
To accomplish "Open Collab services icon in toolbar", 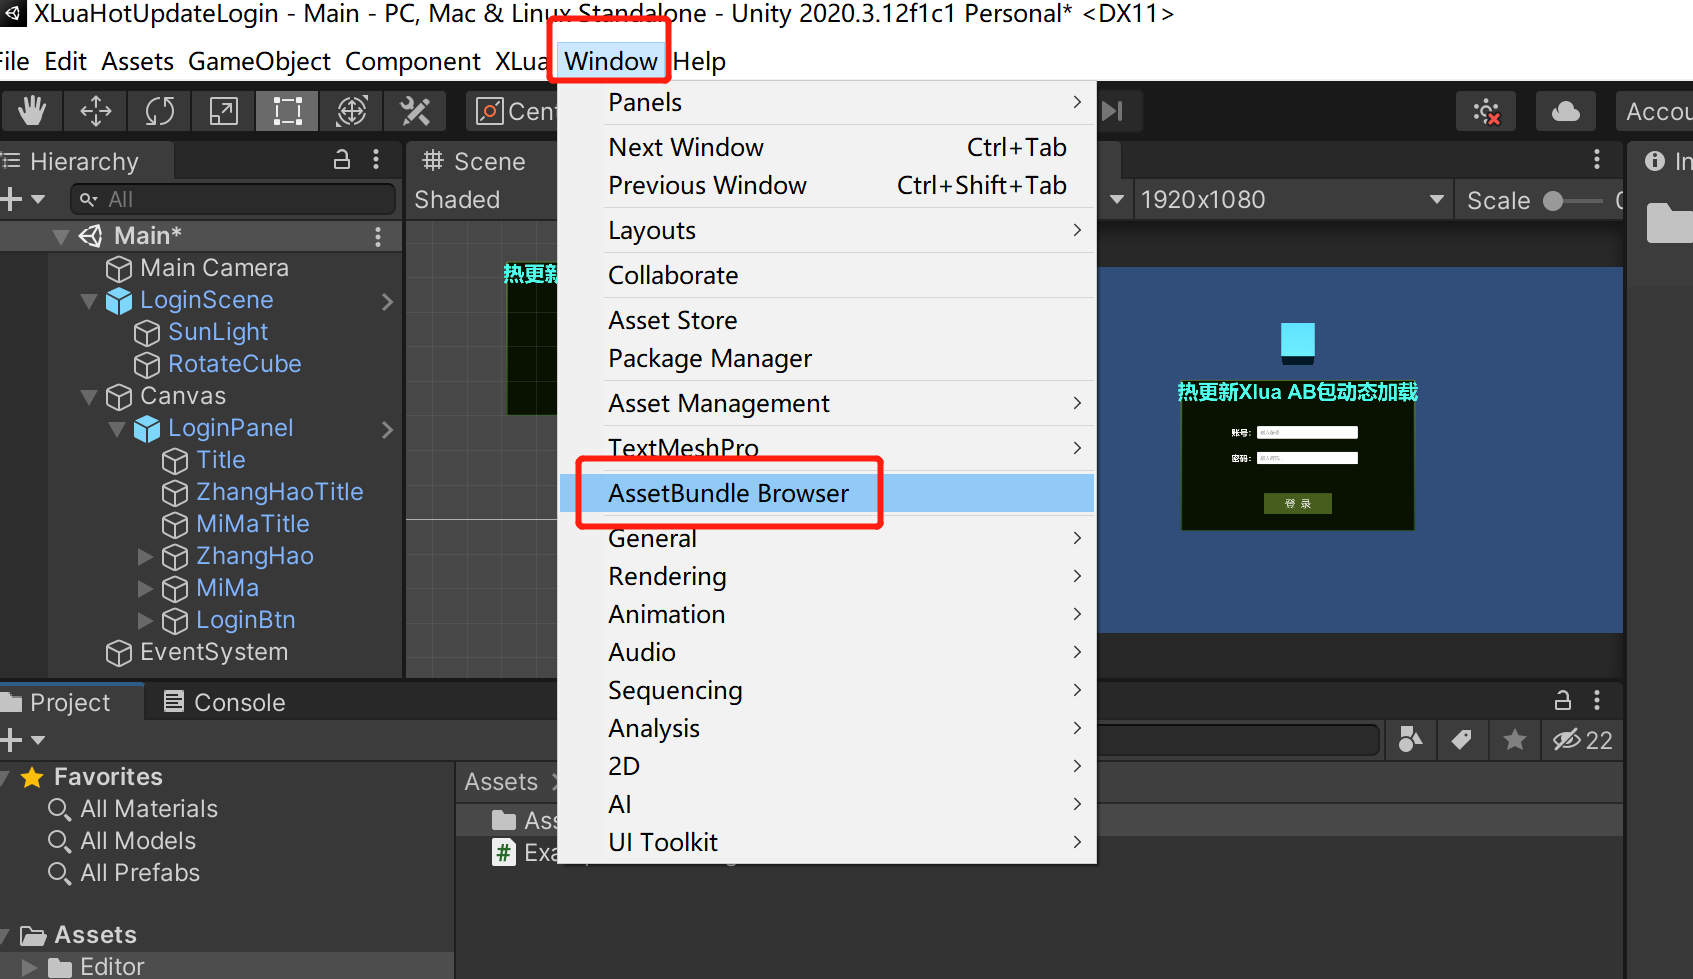I will point(1487,111).
